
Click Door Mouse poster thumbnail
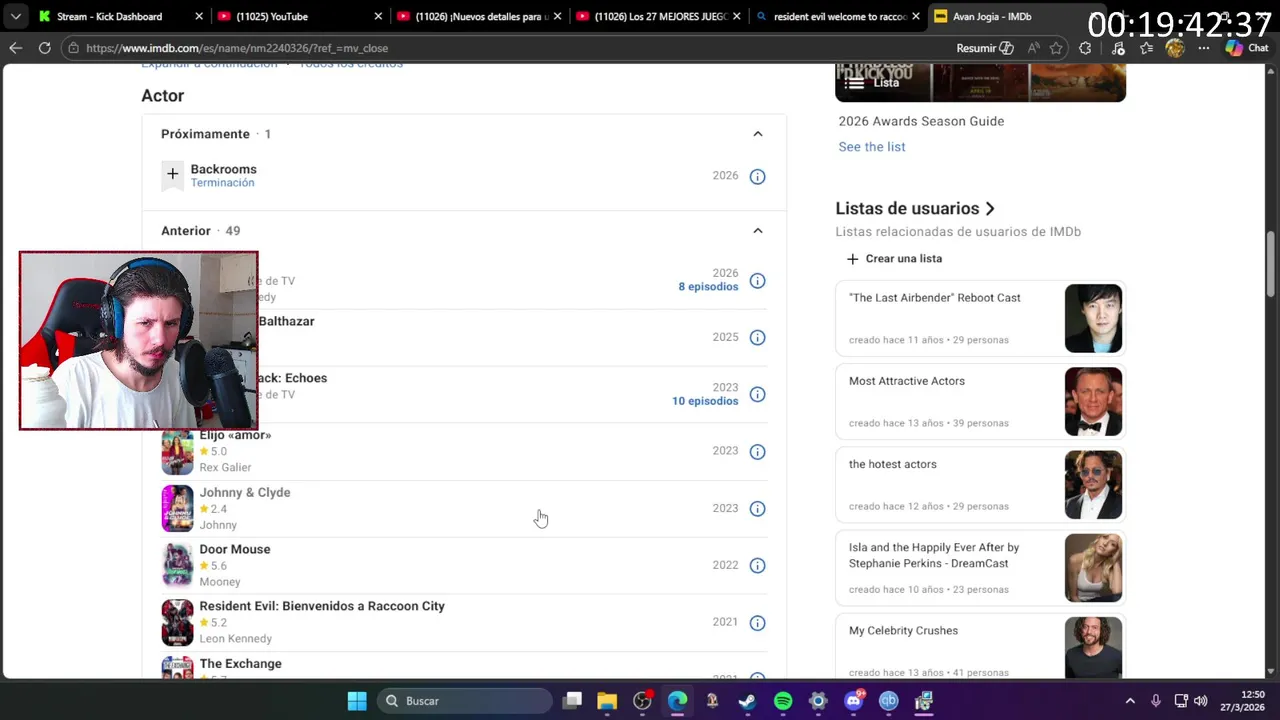pos(177,565)
